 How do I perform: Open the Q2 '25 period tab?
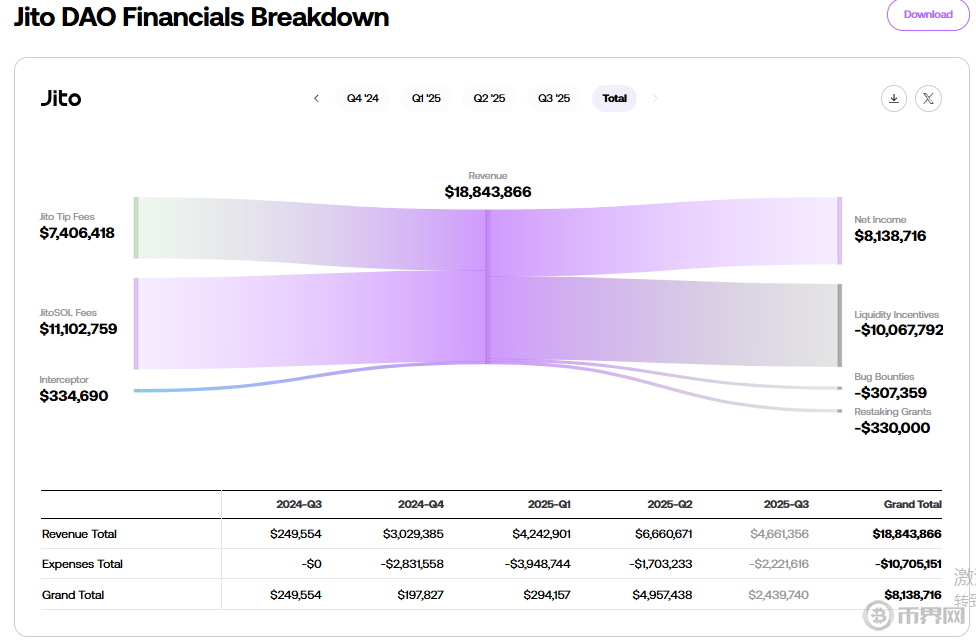(x=489, y=98)
